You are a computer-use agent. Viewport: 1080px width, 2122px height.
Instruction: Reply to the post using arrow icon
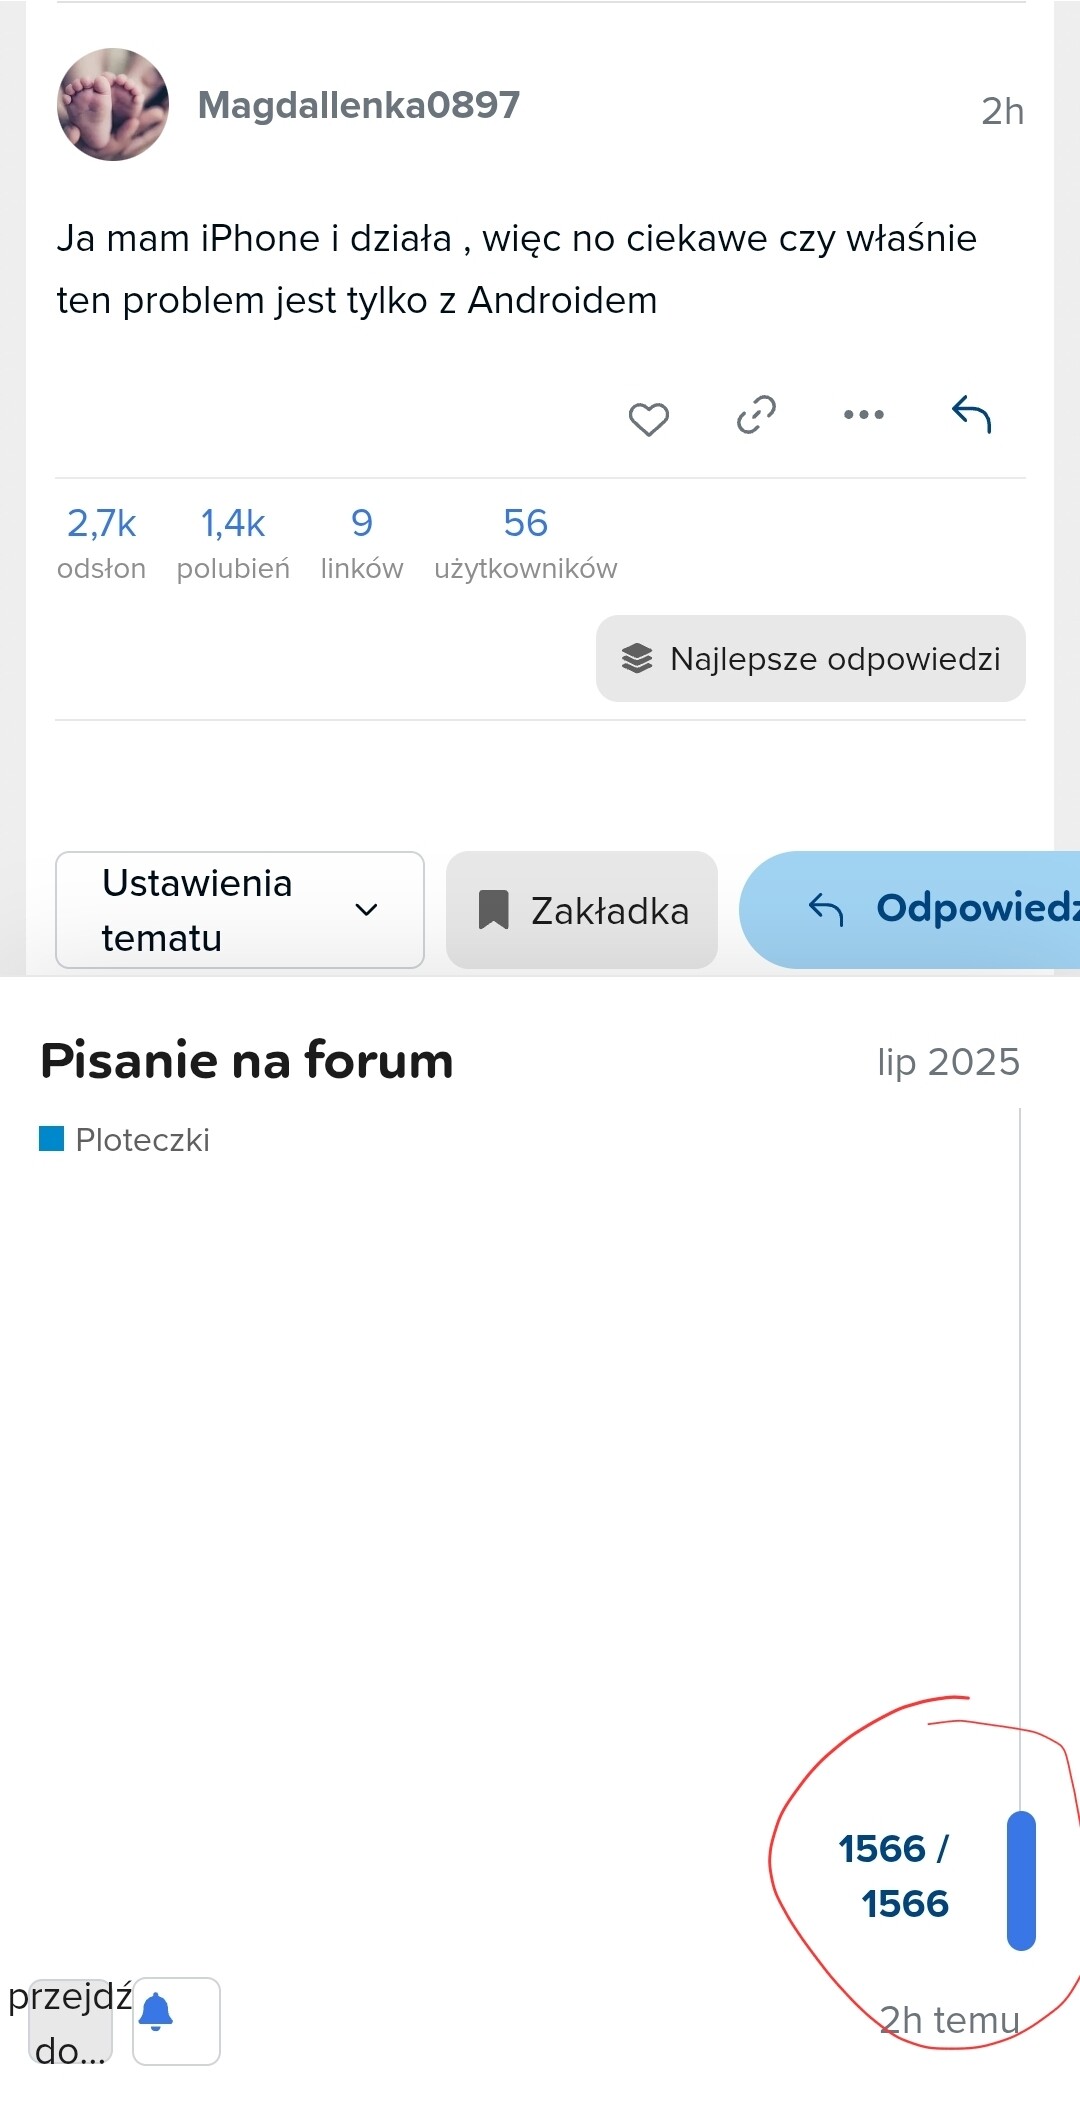(971, 414)
